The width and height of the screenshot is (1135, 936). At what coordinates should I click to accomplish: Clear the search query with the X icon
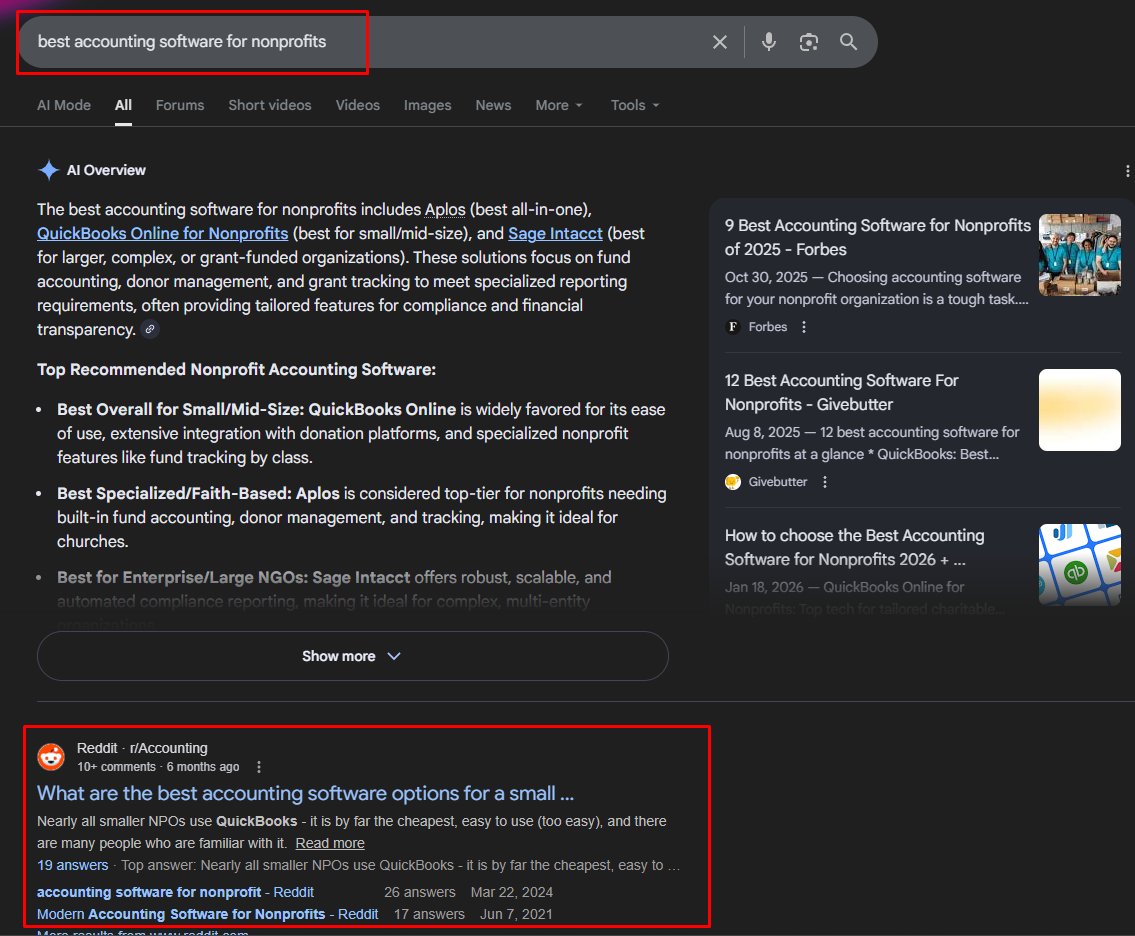pos(720,42)
